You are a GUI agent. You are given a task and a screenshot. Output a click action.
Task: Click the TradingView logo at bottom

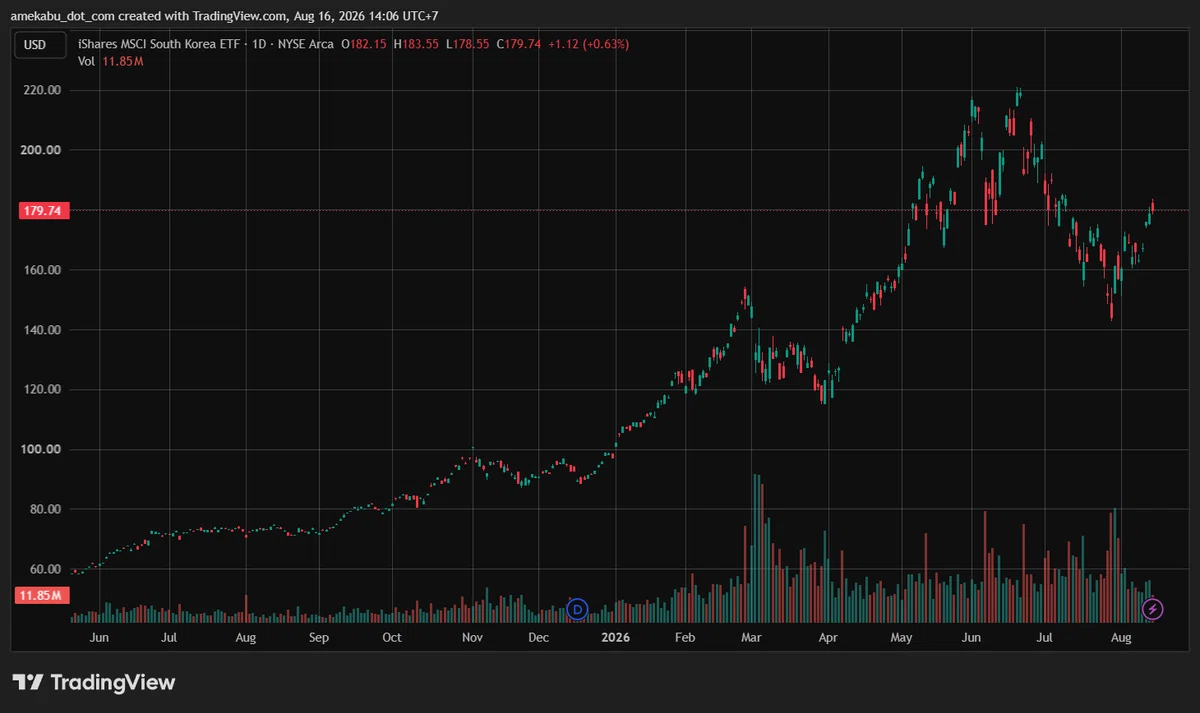point(94,682)
